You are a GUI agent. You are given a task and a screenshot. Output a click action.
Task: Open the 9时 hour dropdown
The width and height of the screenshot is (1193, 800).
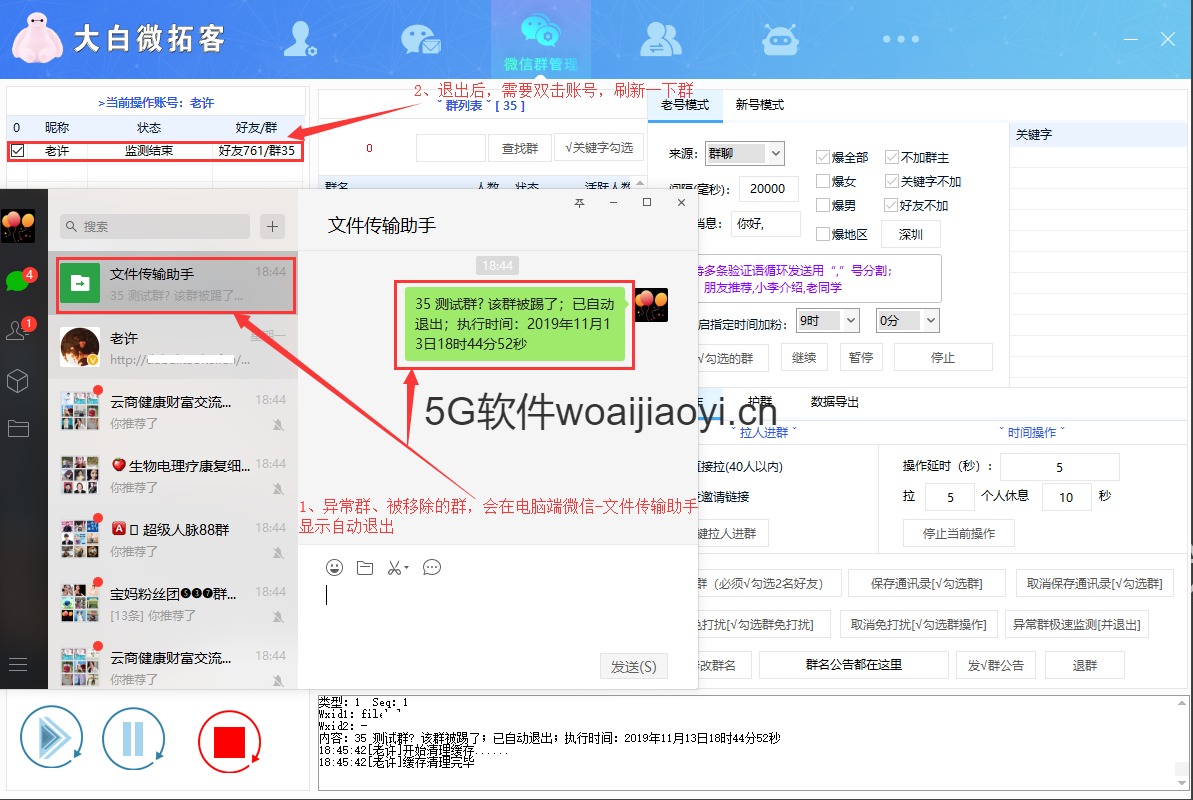[x=828, y=320]
